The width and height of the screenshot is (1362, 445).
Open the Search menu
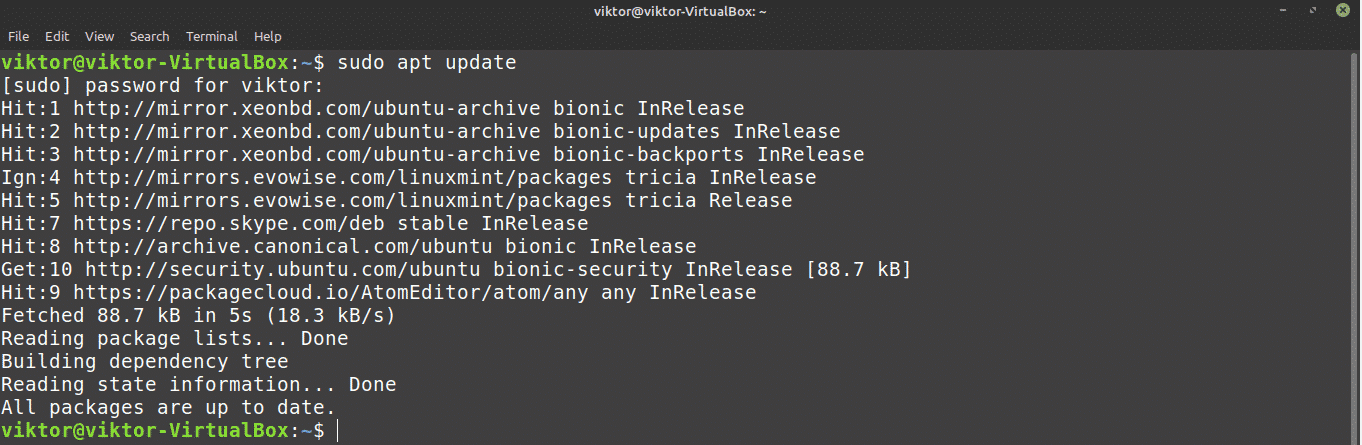tap(149, 36)
